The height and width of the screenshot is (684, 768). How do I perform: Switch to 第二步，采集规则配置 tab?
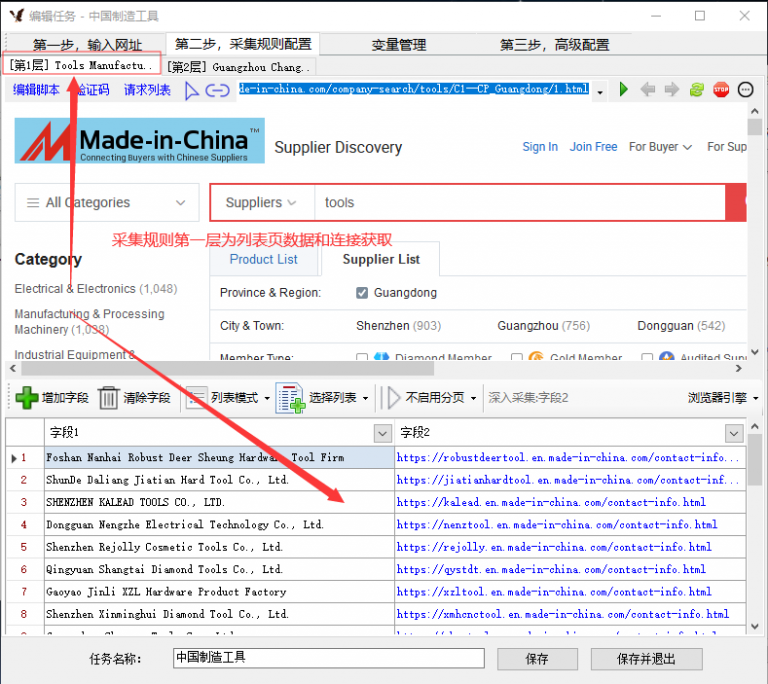tap(243, 44)
